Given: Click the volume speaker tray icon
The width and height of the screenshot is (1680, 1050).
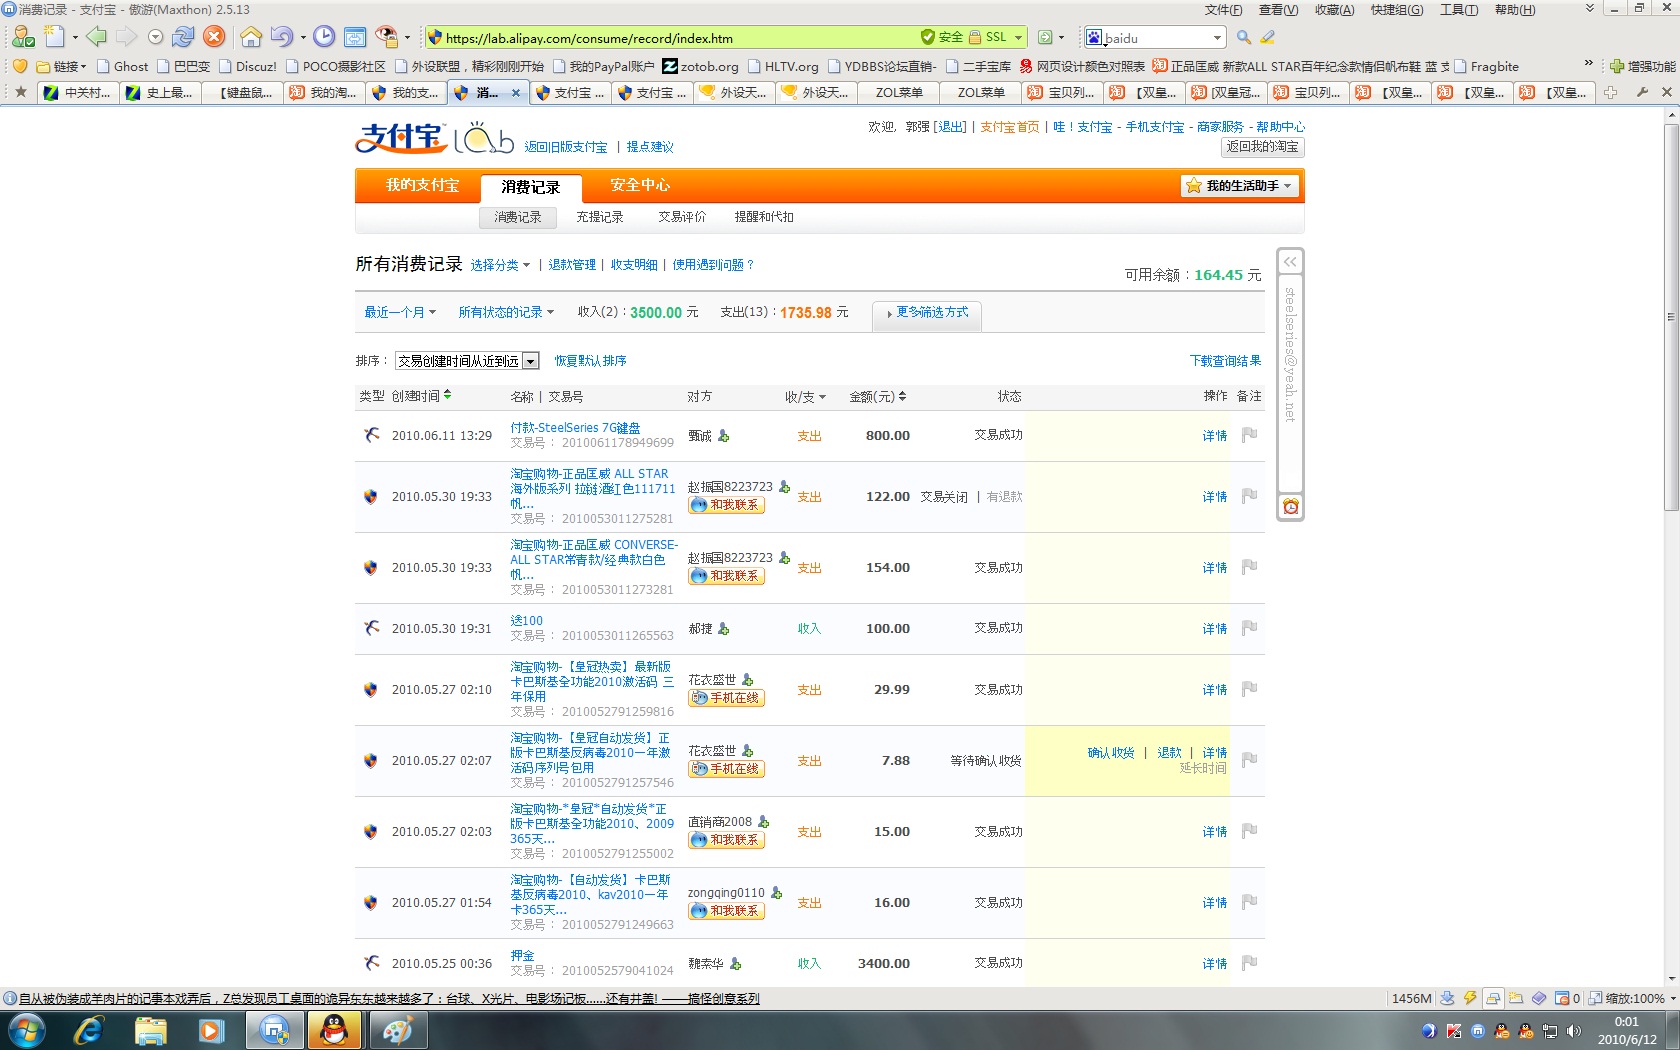Looking at the screenshot, I should coord(1574,1031).
